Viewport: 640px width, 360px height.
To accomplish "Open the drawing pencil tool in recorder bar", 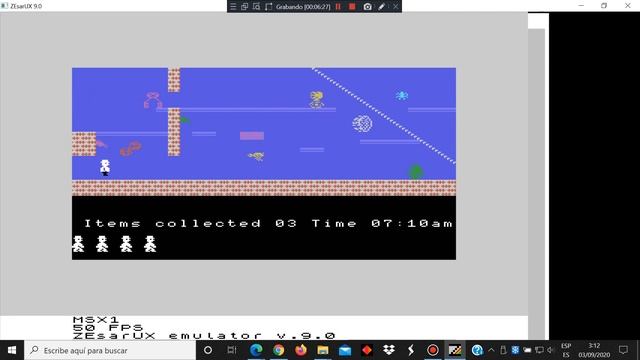I will coord(382,7).
